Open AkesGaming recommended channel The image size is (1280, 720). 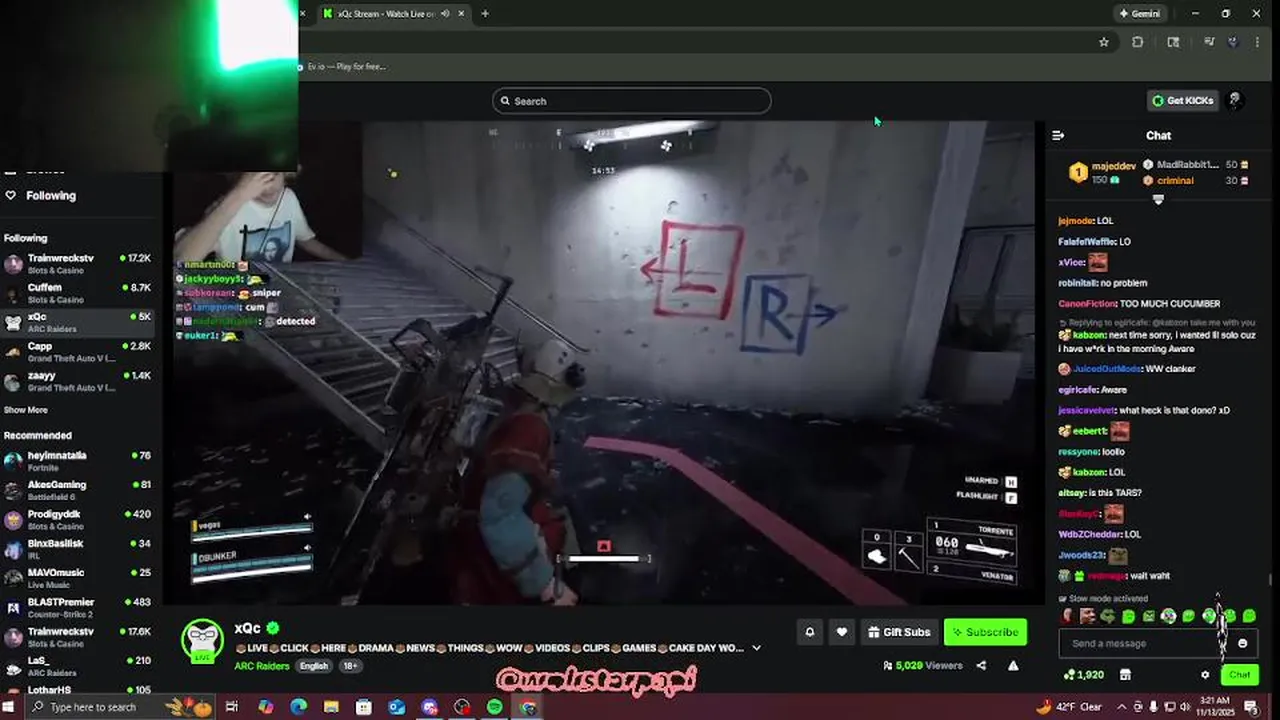click(x=80, y=490)
